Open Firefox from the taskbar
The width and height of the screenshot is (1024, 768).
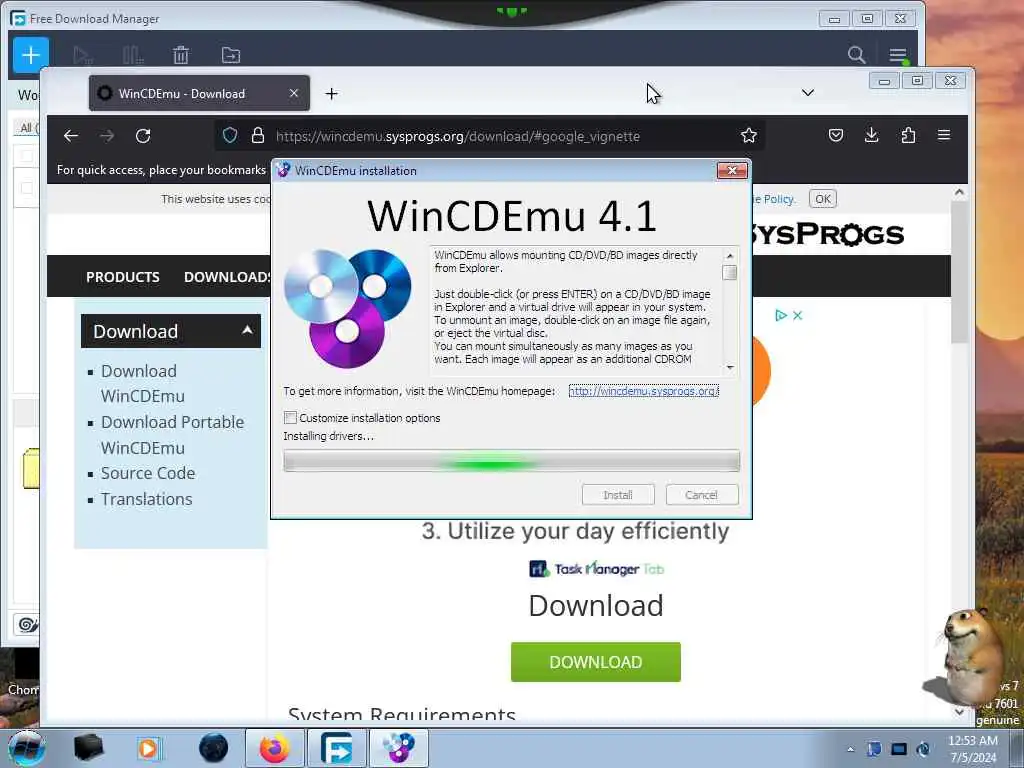coord(274,748)
